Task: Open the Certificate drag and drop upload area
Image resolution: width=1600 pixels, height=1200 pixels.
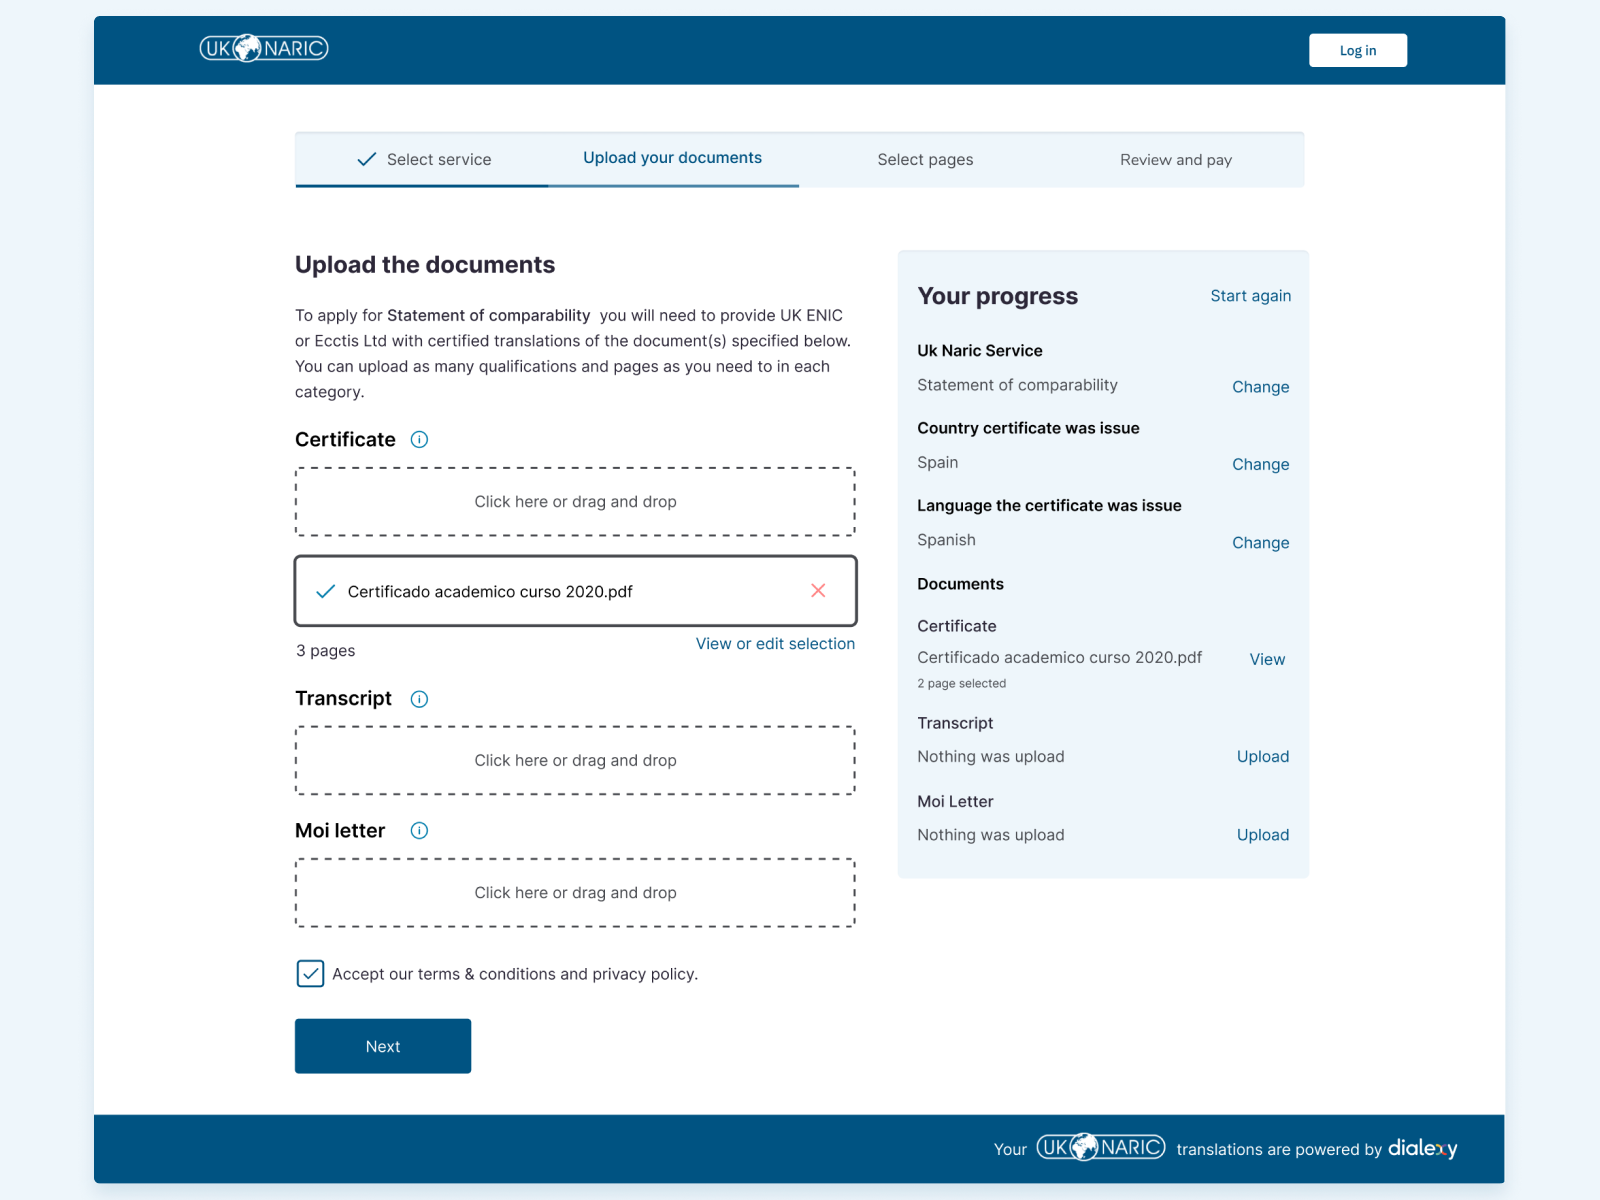Action: coord(575,501)
